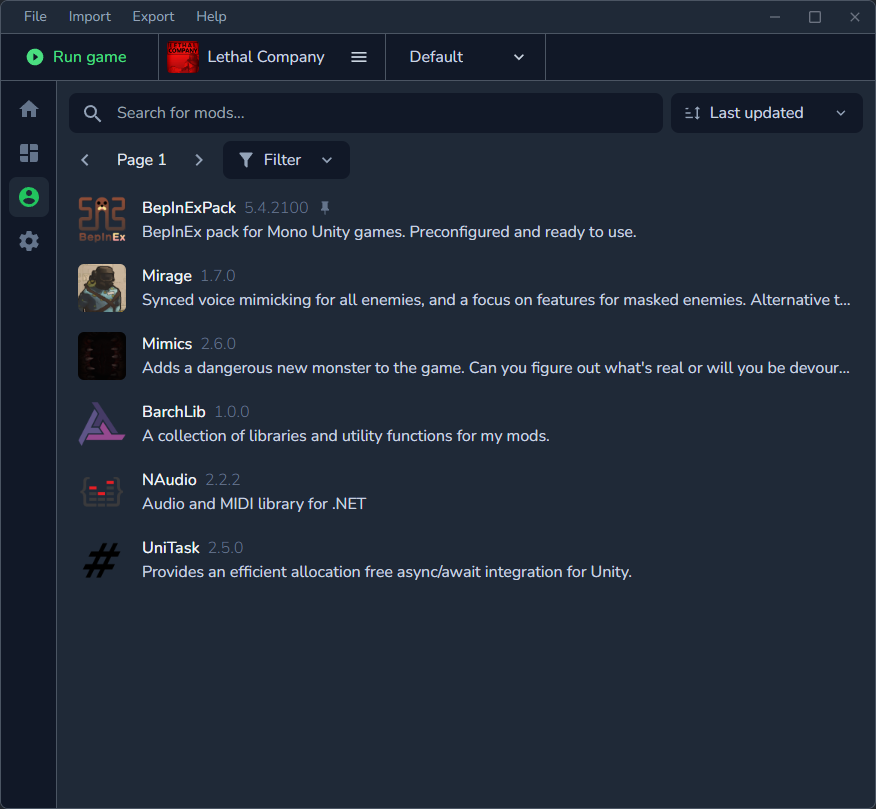The width and height of the screenshot is (876, 809).
Task: Go to next page arrow
Action: tap(199, 160)
